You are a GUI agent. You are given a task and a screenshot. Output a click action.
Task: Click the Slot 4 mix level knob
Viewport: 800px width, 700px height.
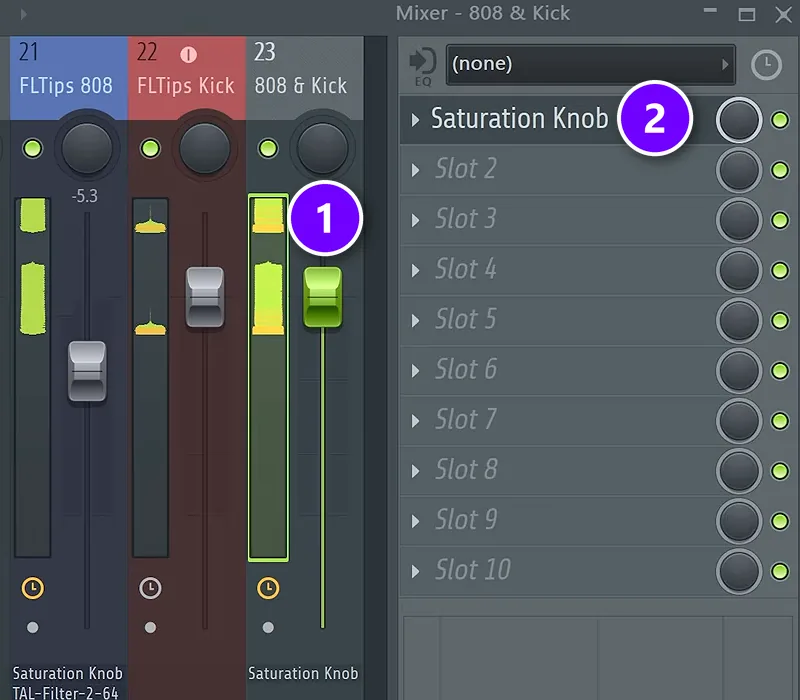[739, 270]
